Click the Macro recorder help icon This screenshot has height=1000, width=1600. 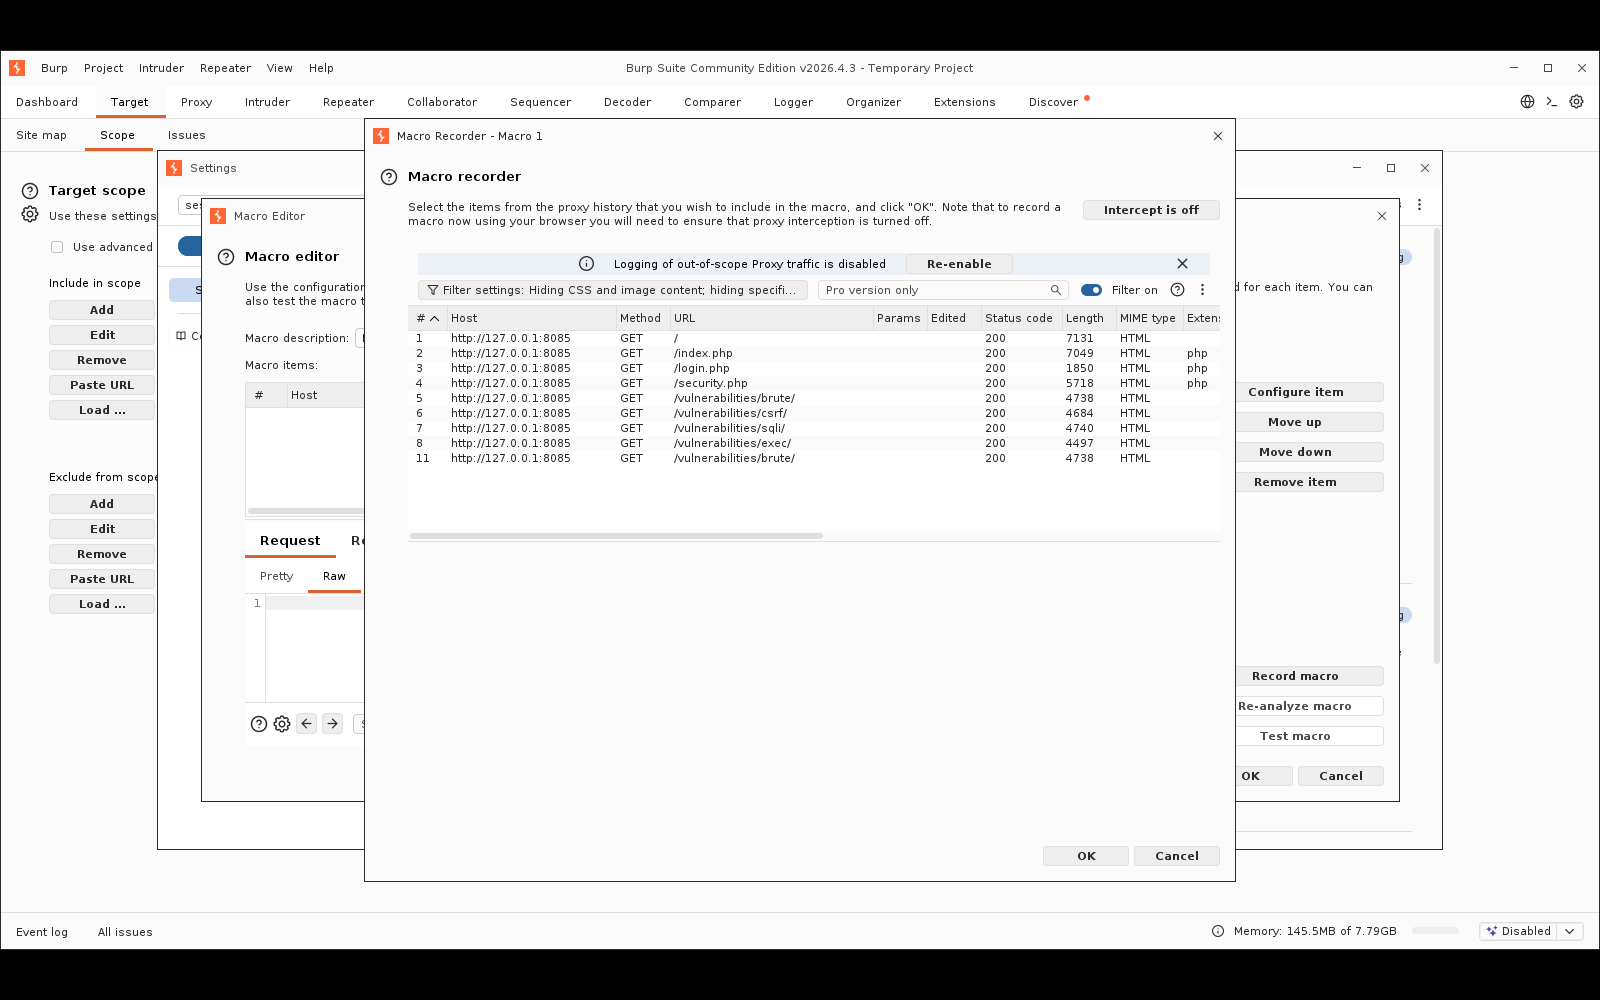(x=389, y=177)
